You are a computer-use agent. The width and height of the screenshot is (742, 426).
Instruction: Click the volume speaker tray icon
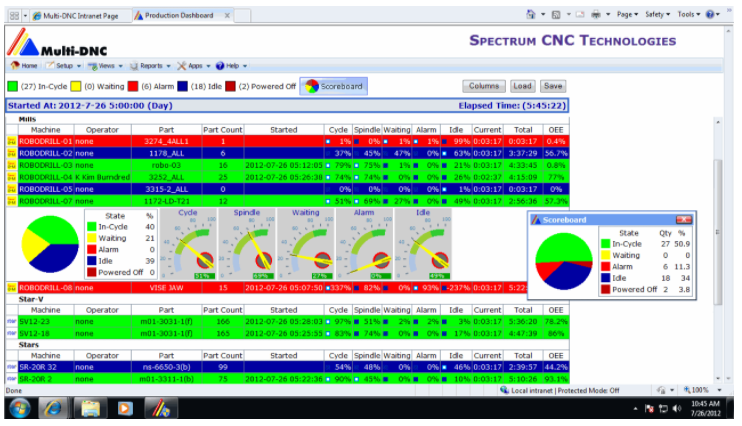pos(678,408)
